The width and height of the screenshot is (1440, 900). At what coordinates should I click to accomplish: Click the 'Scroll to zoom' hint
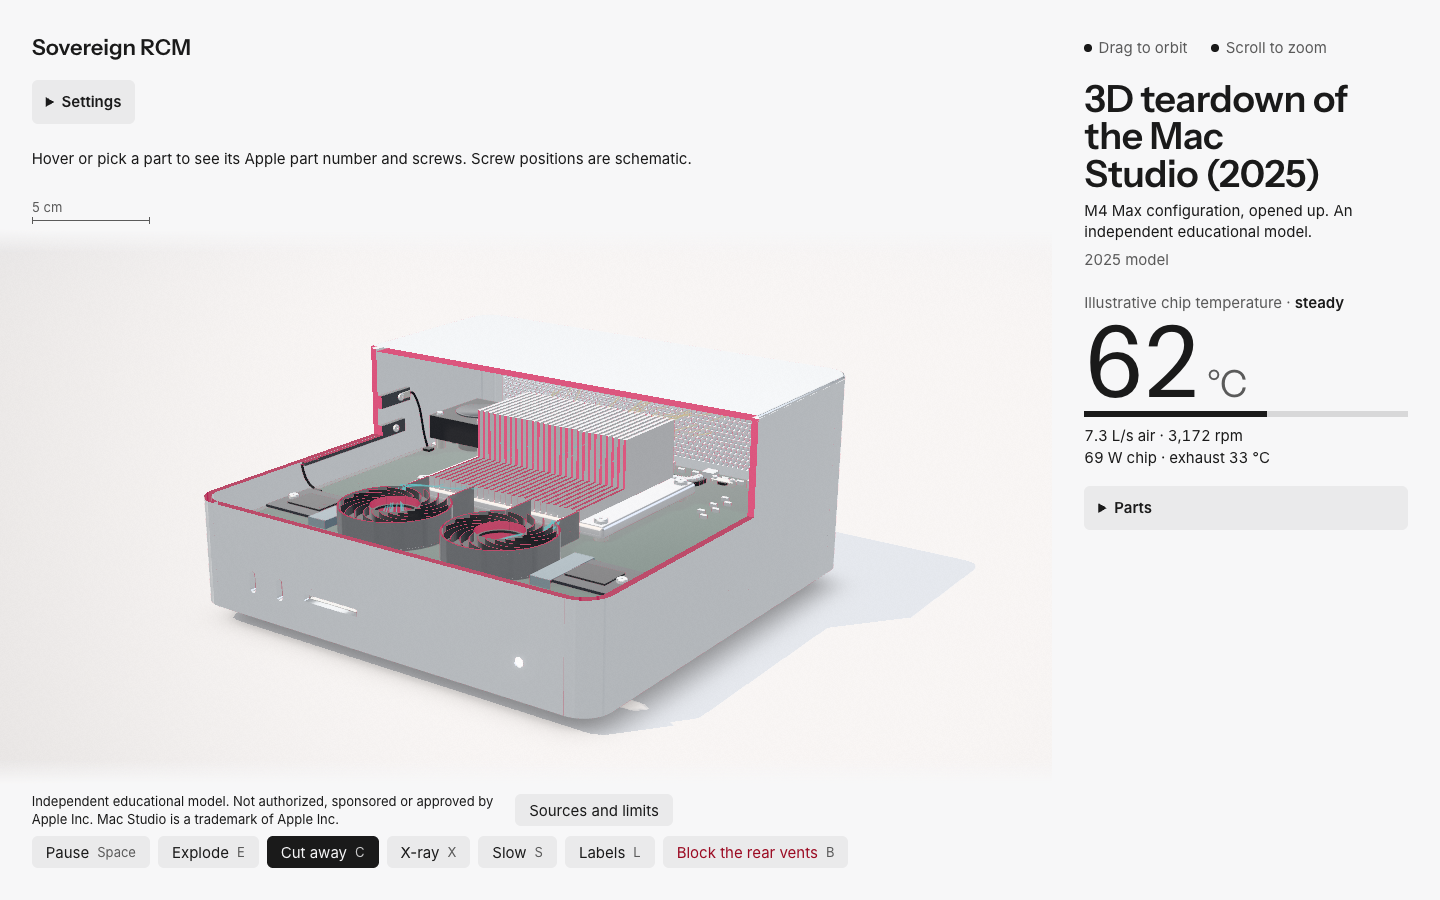tap(1269, 48)
